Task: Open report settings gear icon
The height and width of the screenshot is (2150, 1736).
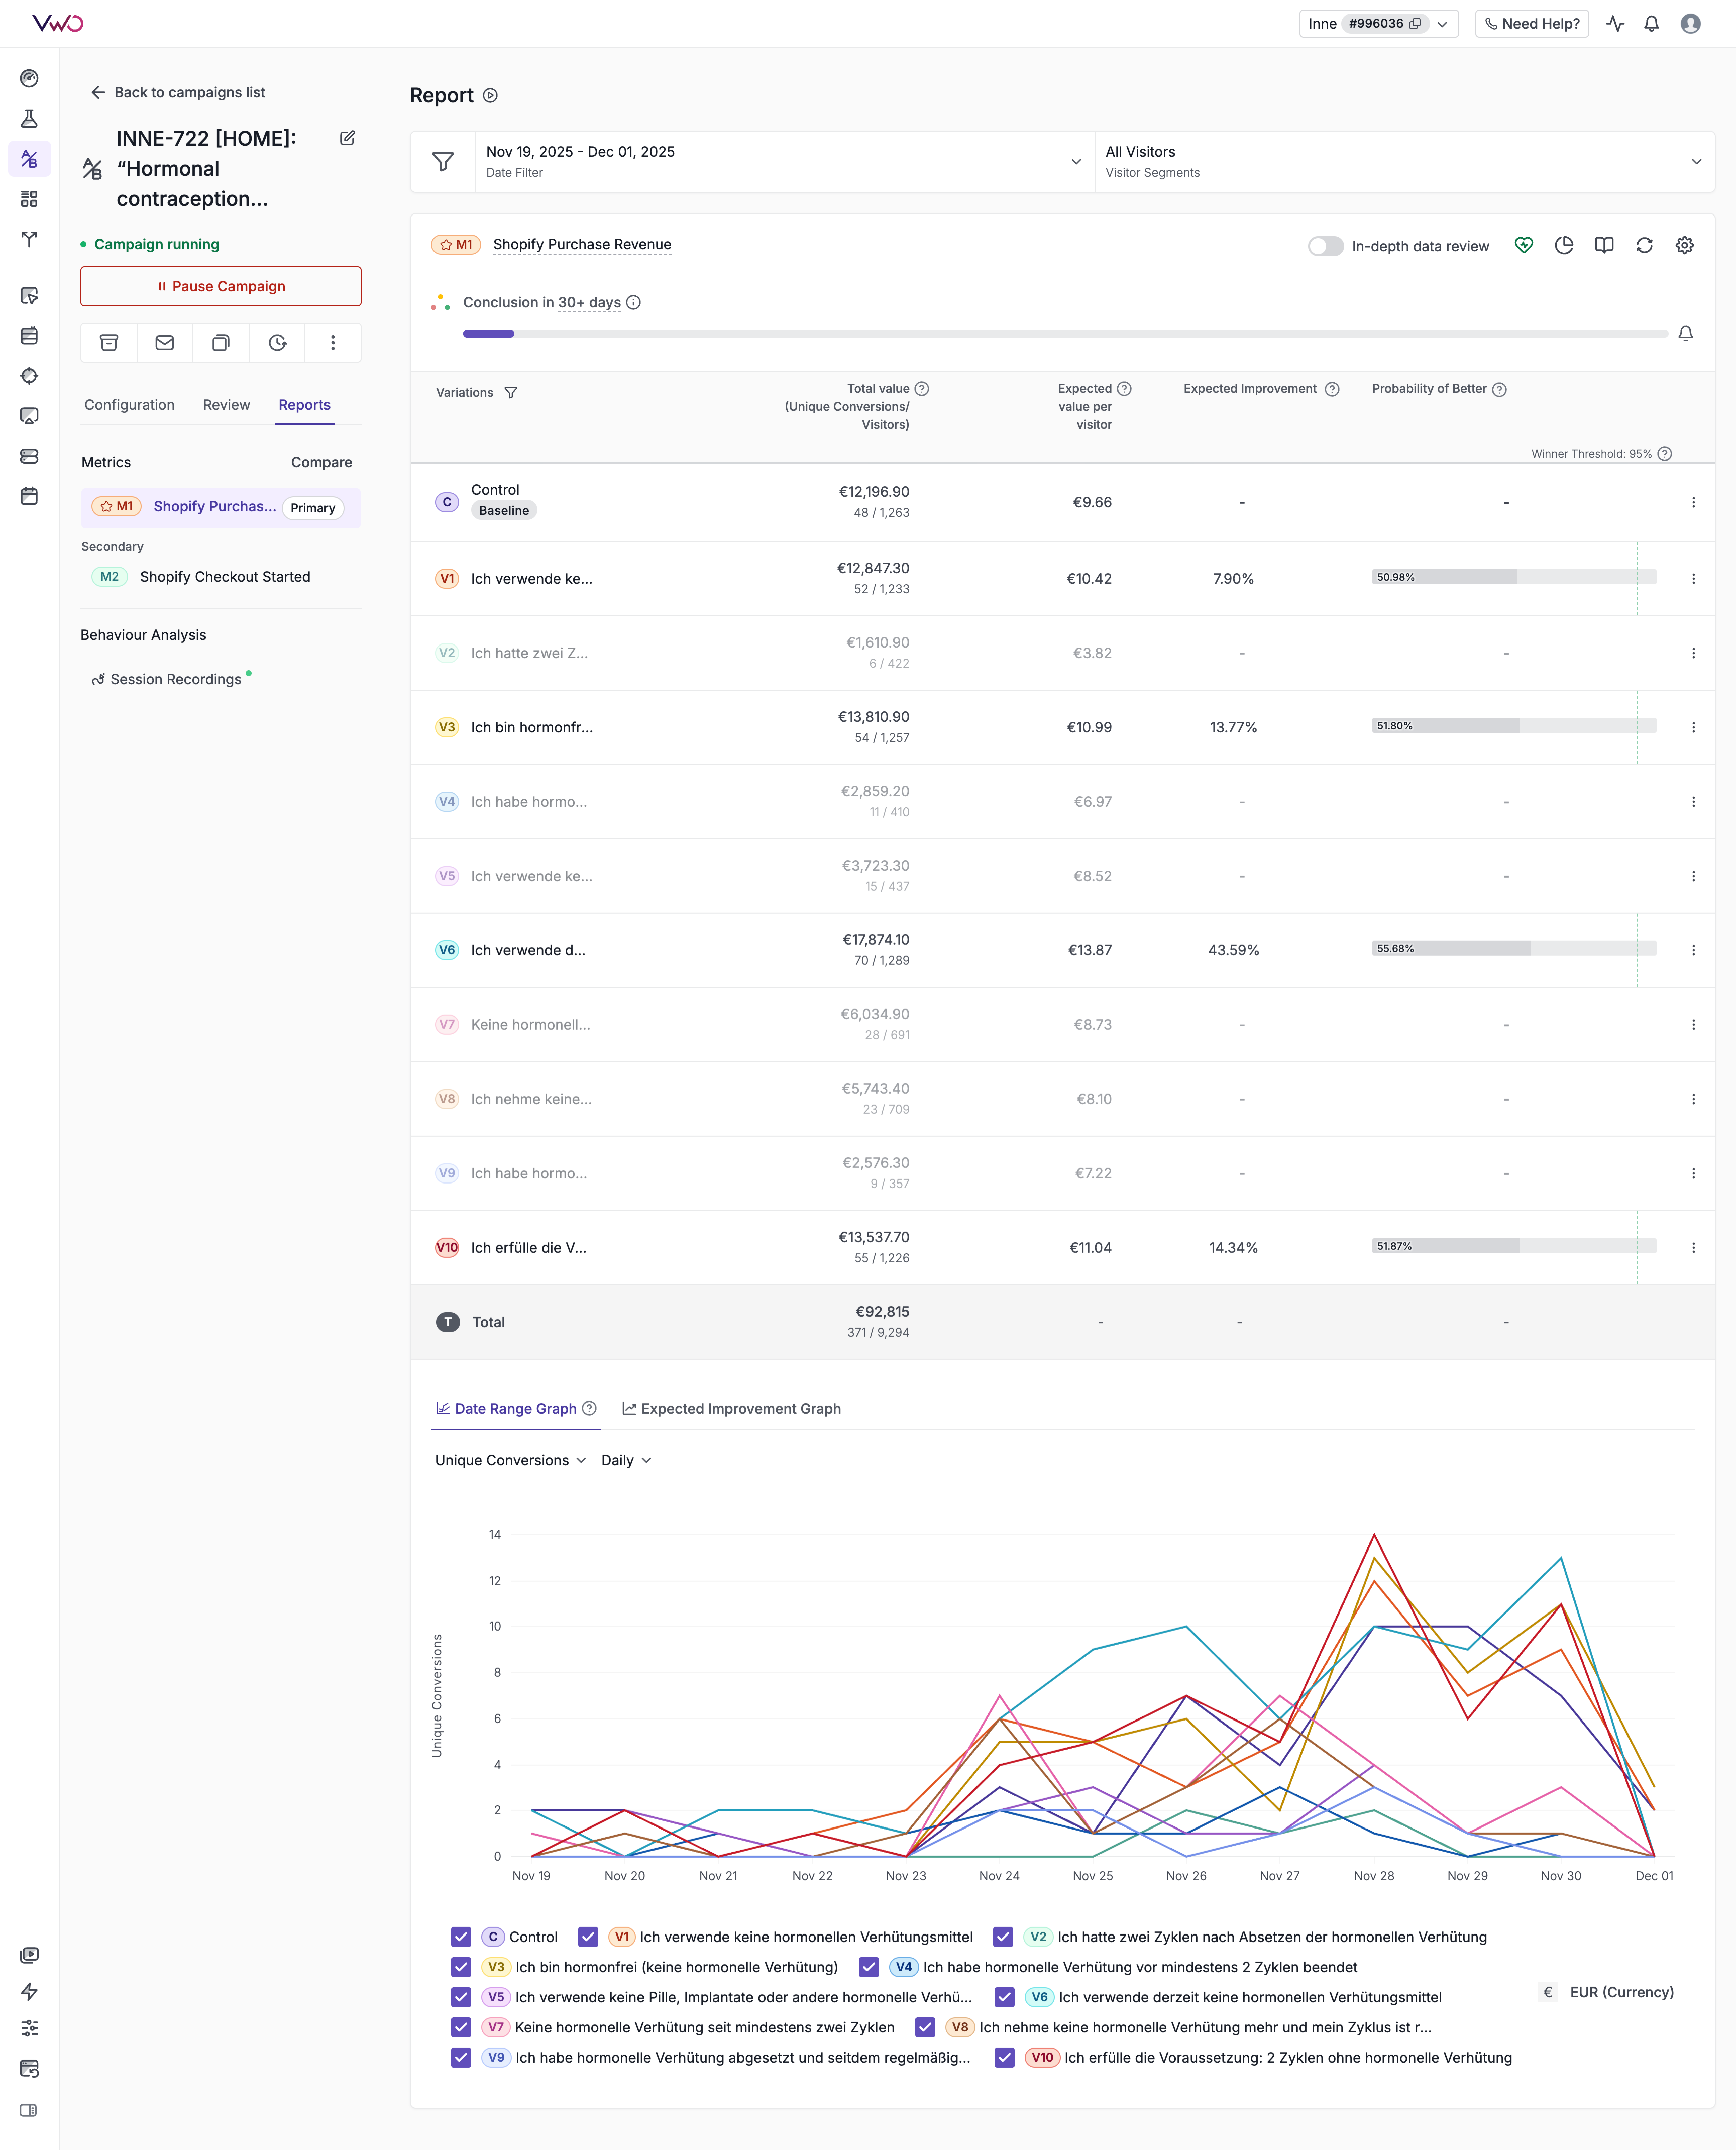Action: click(1684, 245)
